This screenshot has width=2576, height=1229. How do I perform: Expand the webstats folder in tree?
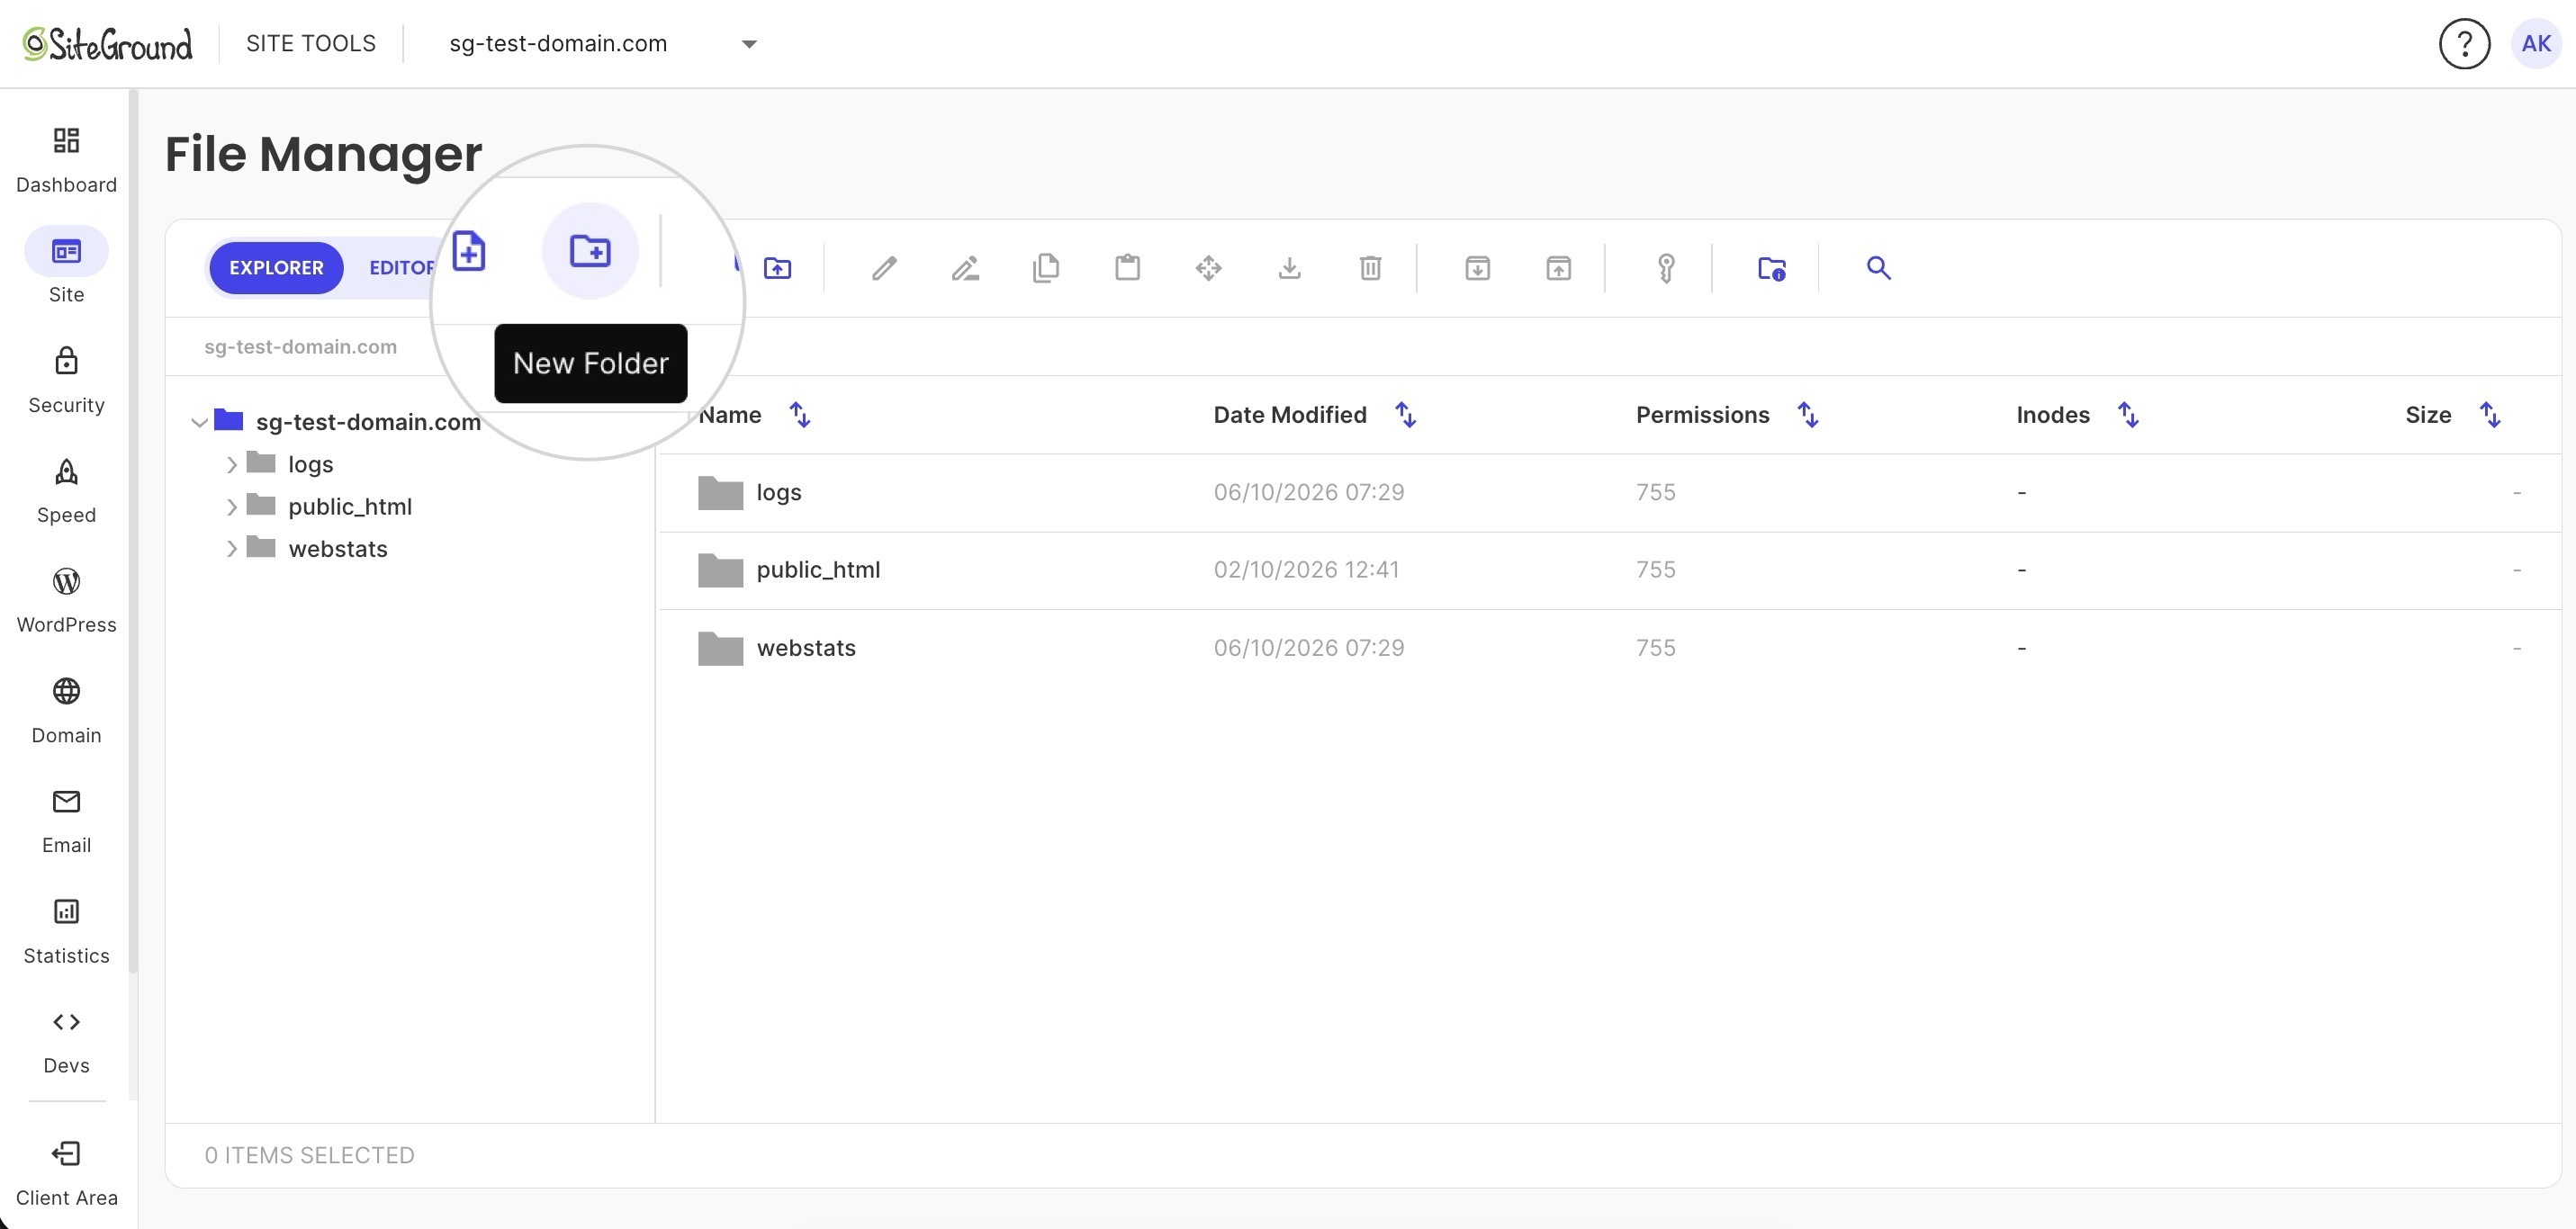(x=232, y=549)
